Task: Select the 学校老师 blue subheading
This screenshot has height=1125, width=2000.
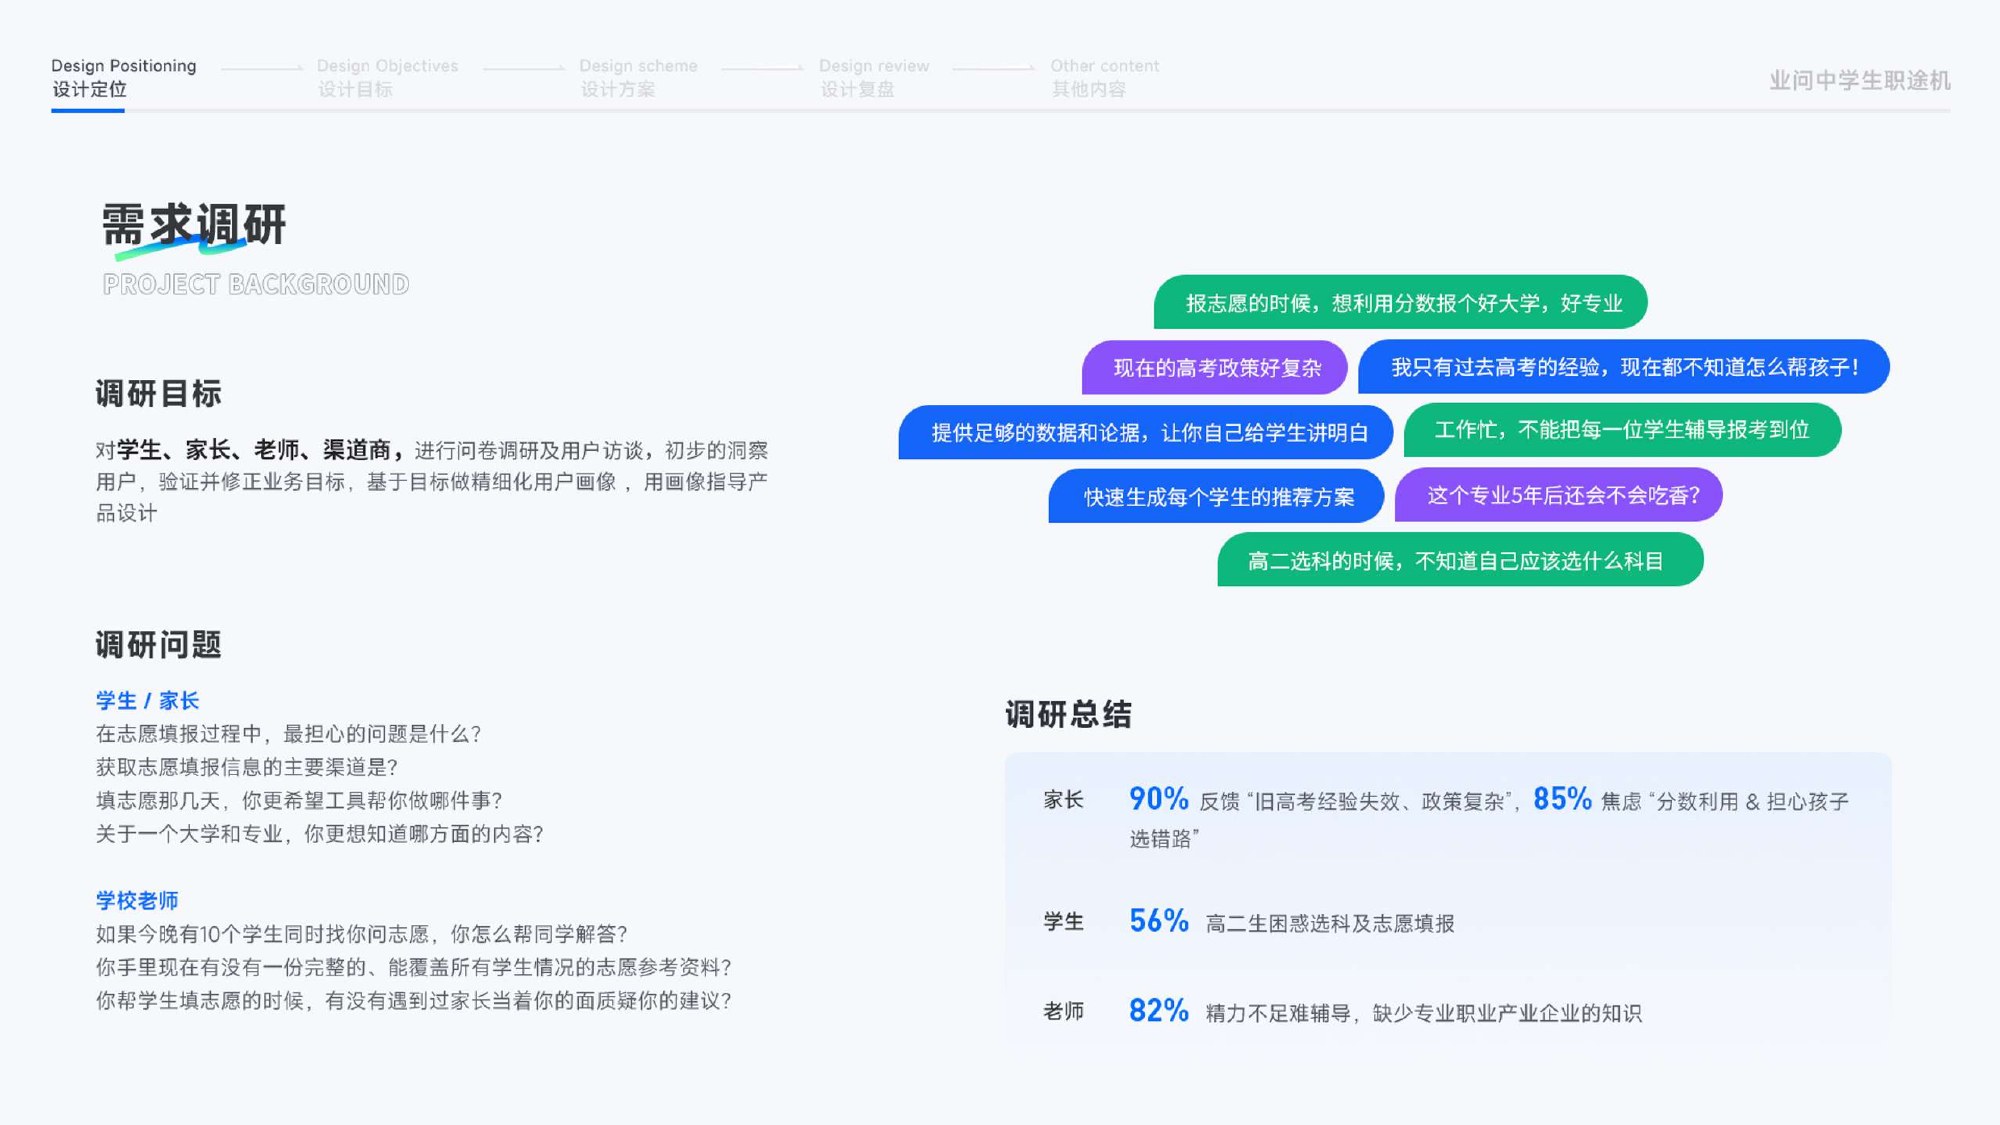Action: click(x=137, y=900)
